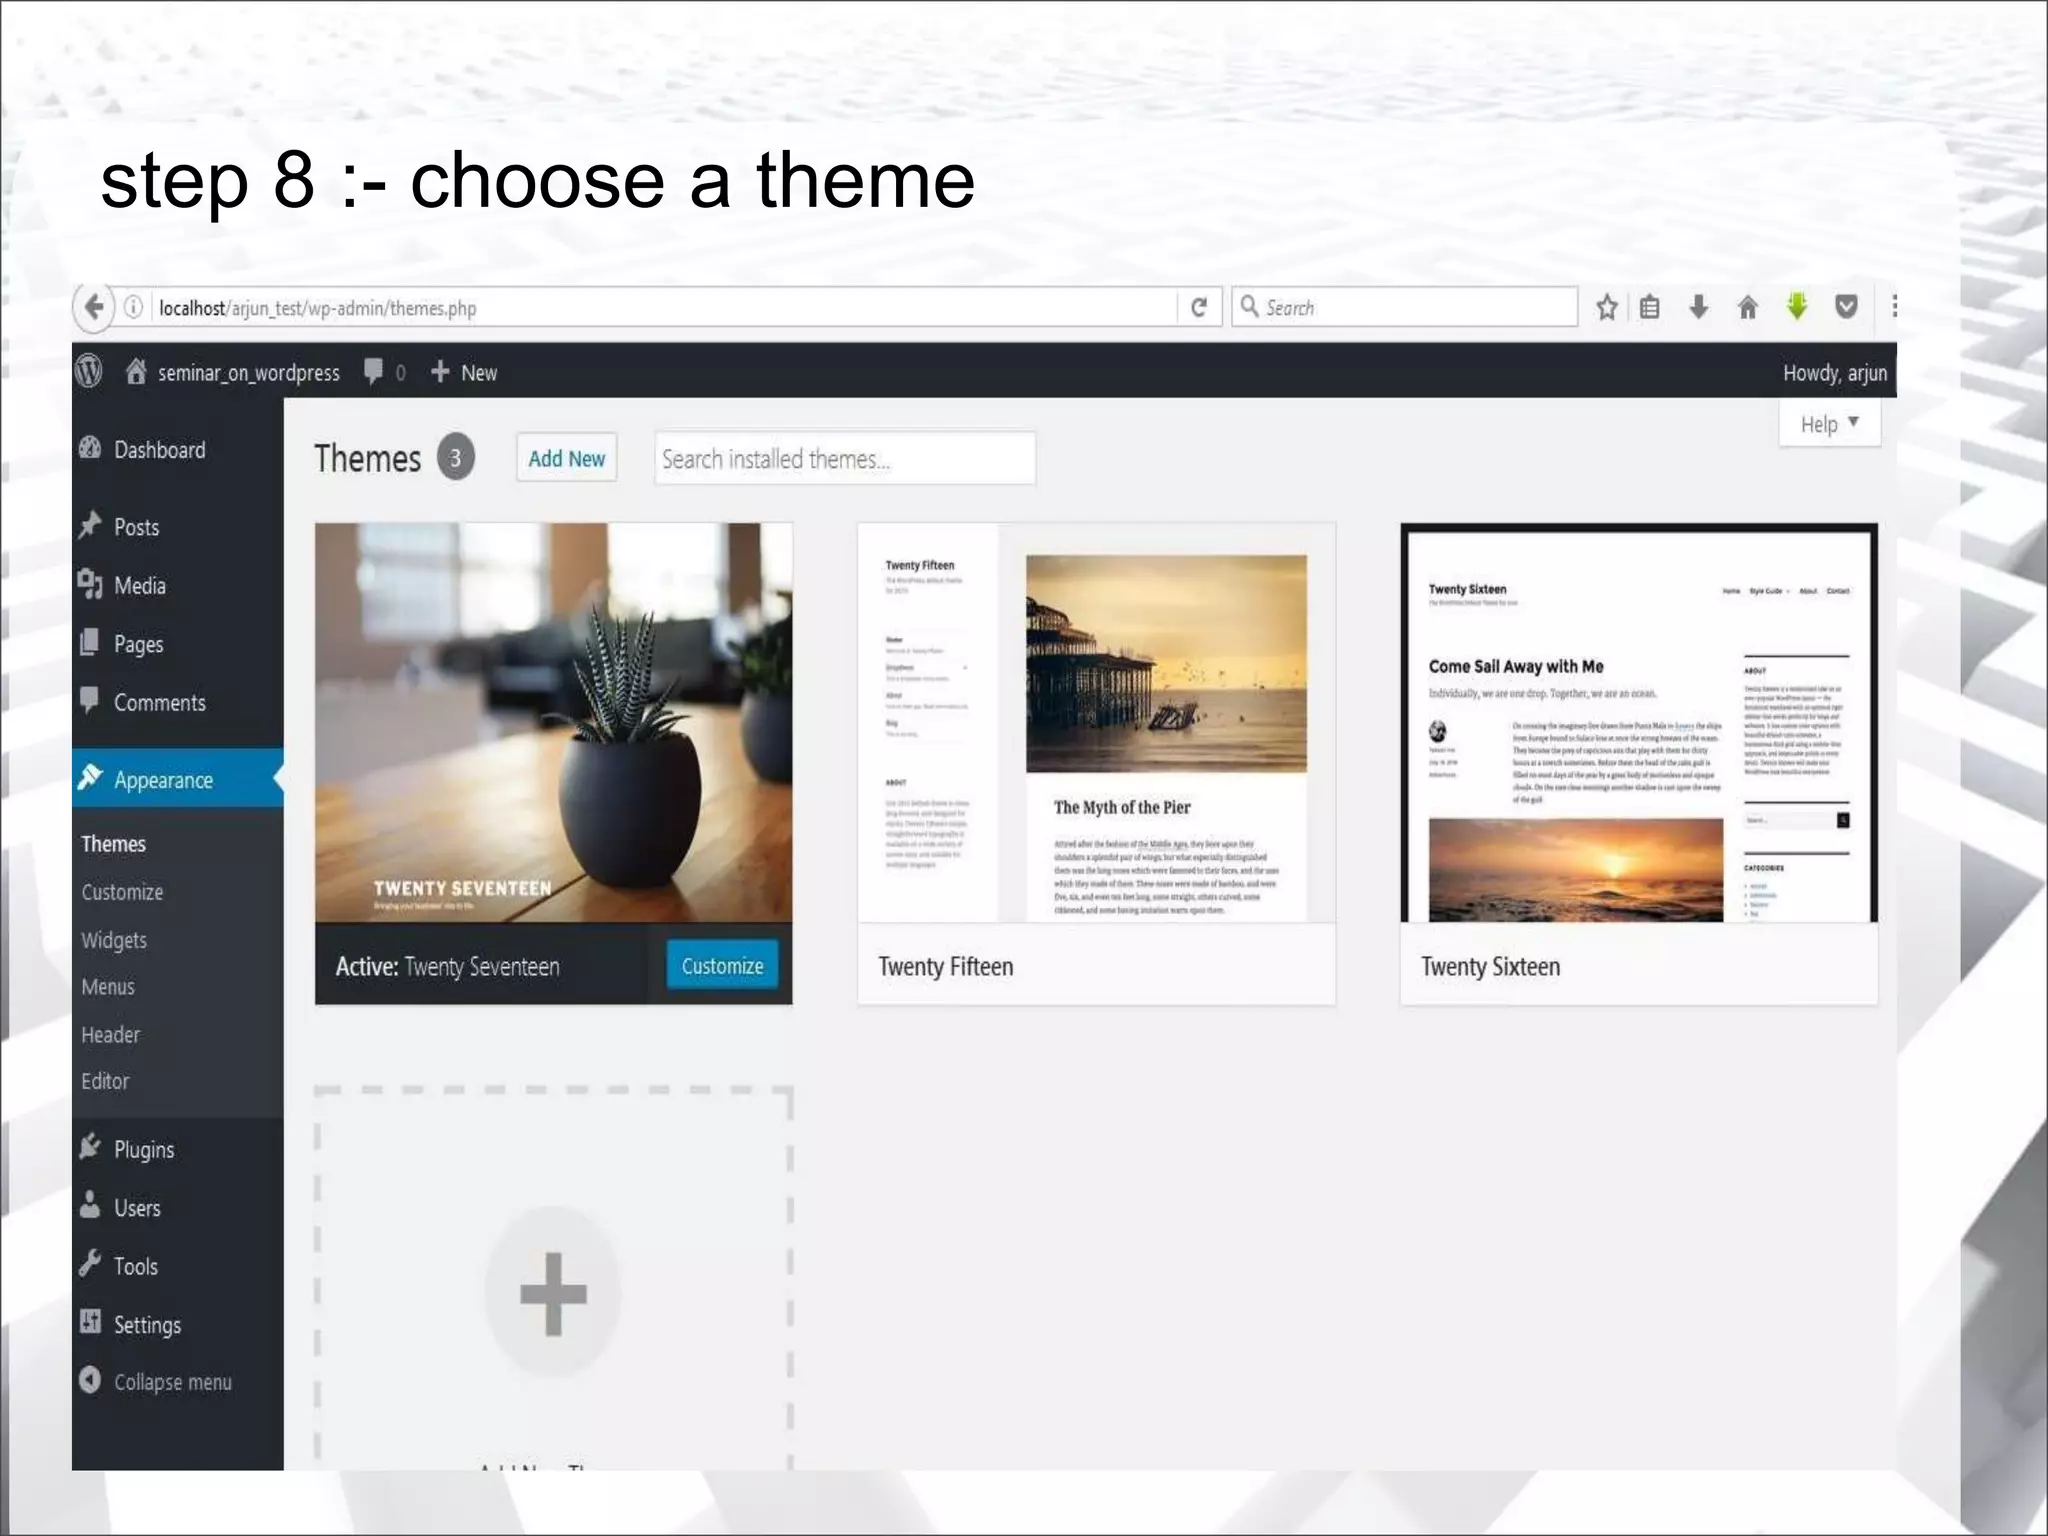The height and width of the screenshot is (1536, 2048).
Task: Click the themes count badge 3
Action: 455,457
